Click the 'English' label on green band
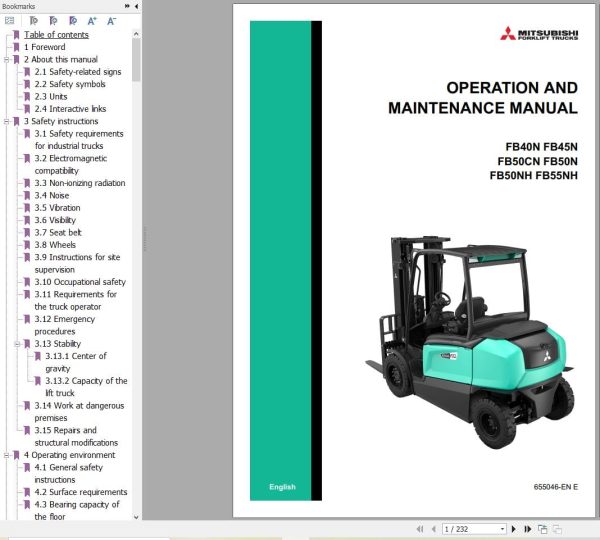Viewport: 600px width, 540px height. 282,487
